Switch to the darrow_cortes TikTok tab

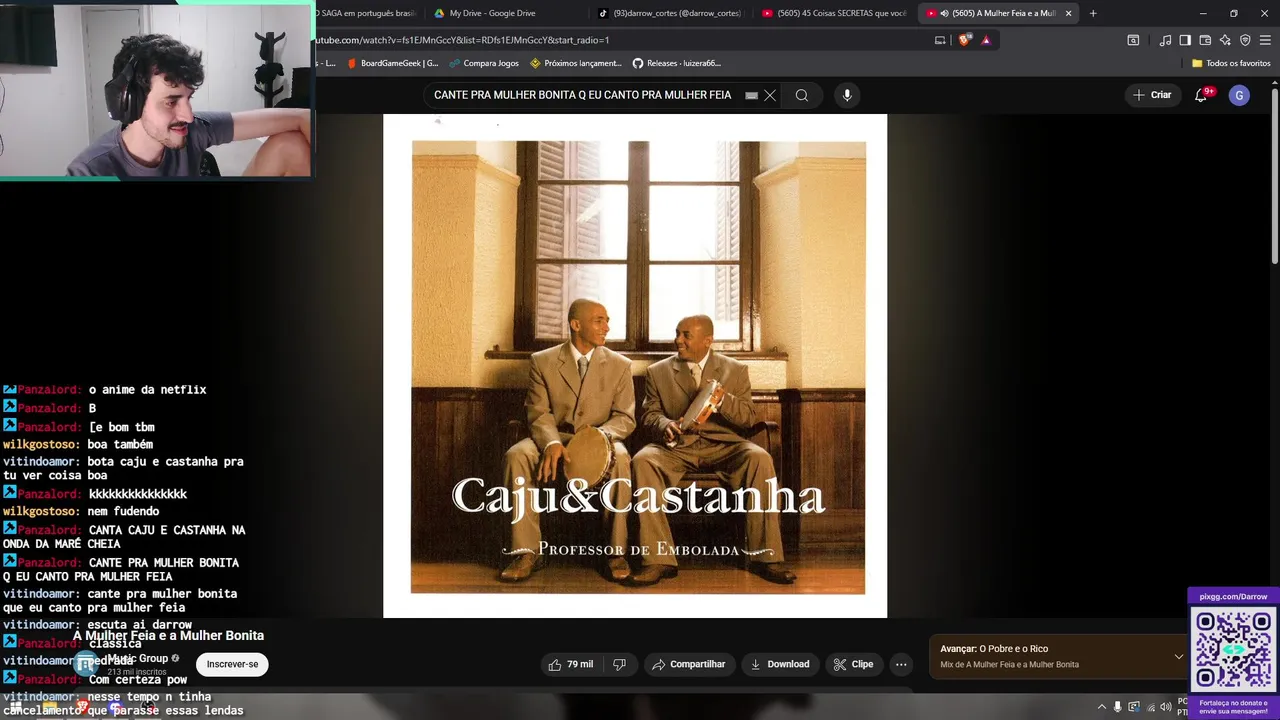pyautogui.click(x=671, y=13)
